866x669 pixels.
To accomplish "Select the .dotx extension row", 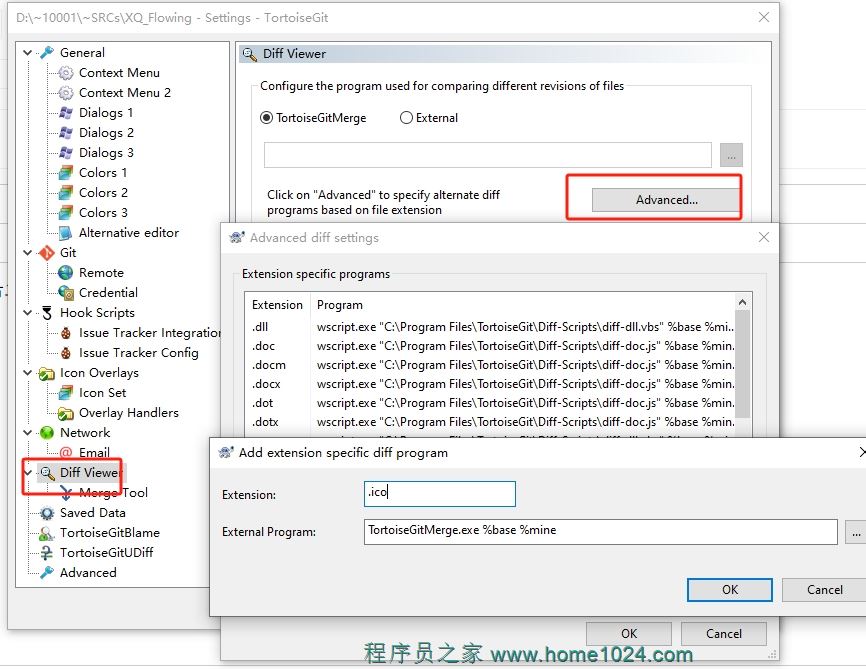I will pyautogui.click(x=490, y=422).
